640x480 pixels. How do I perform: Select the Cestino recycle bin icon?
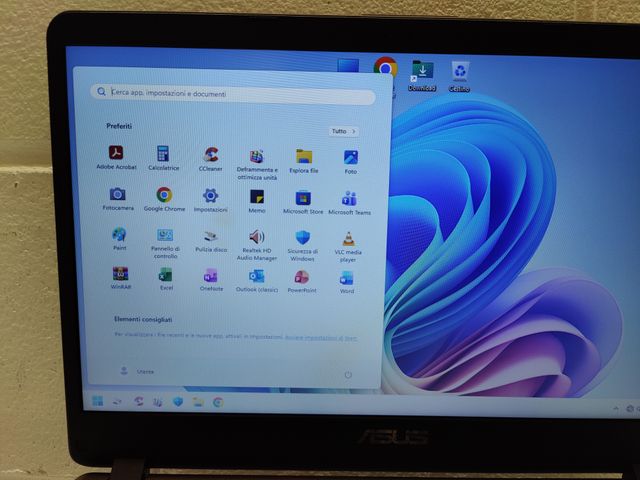click(460, 77)
